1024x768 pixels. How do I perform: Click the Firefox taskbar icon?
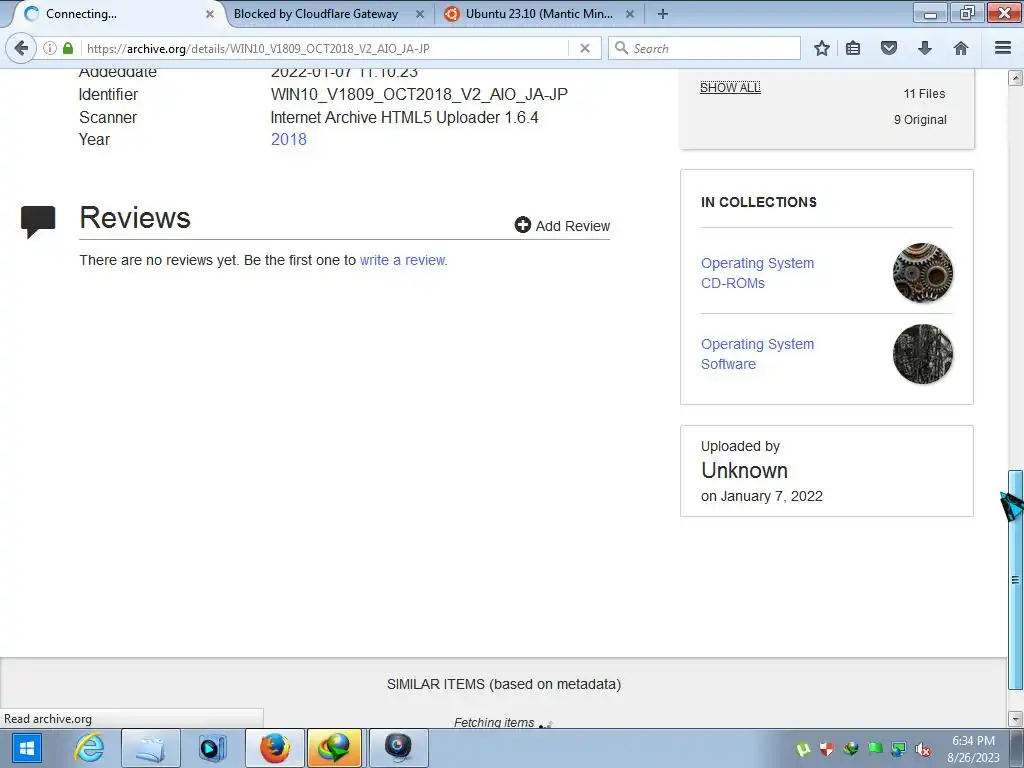click(x=274, y=748)
